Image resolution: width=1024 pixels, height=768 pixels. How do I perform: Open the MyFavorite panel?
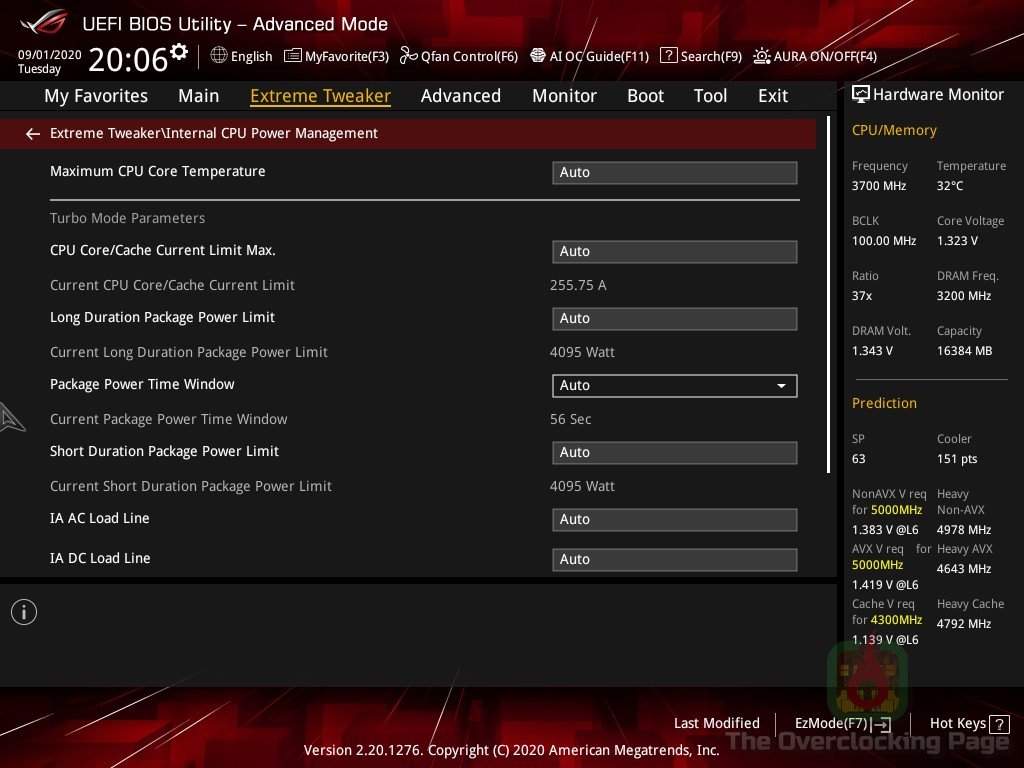(336, 56)
